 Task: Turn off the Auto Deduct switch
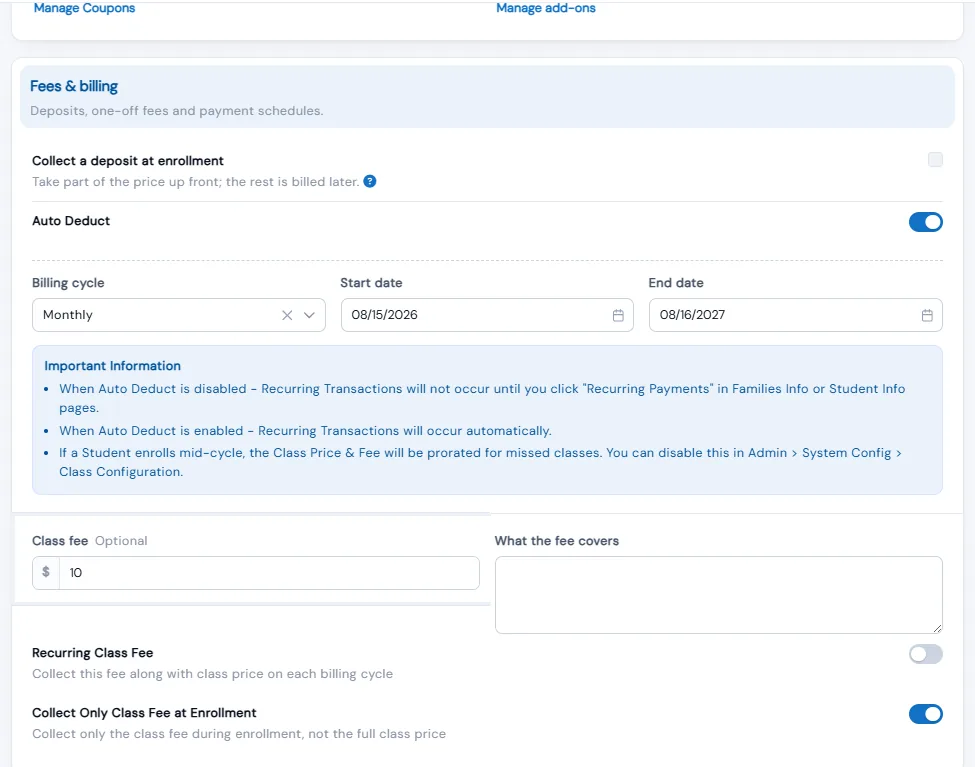click(x=925, y=222)
